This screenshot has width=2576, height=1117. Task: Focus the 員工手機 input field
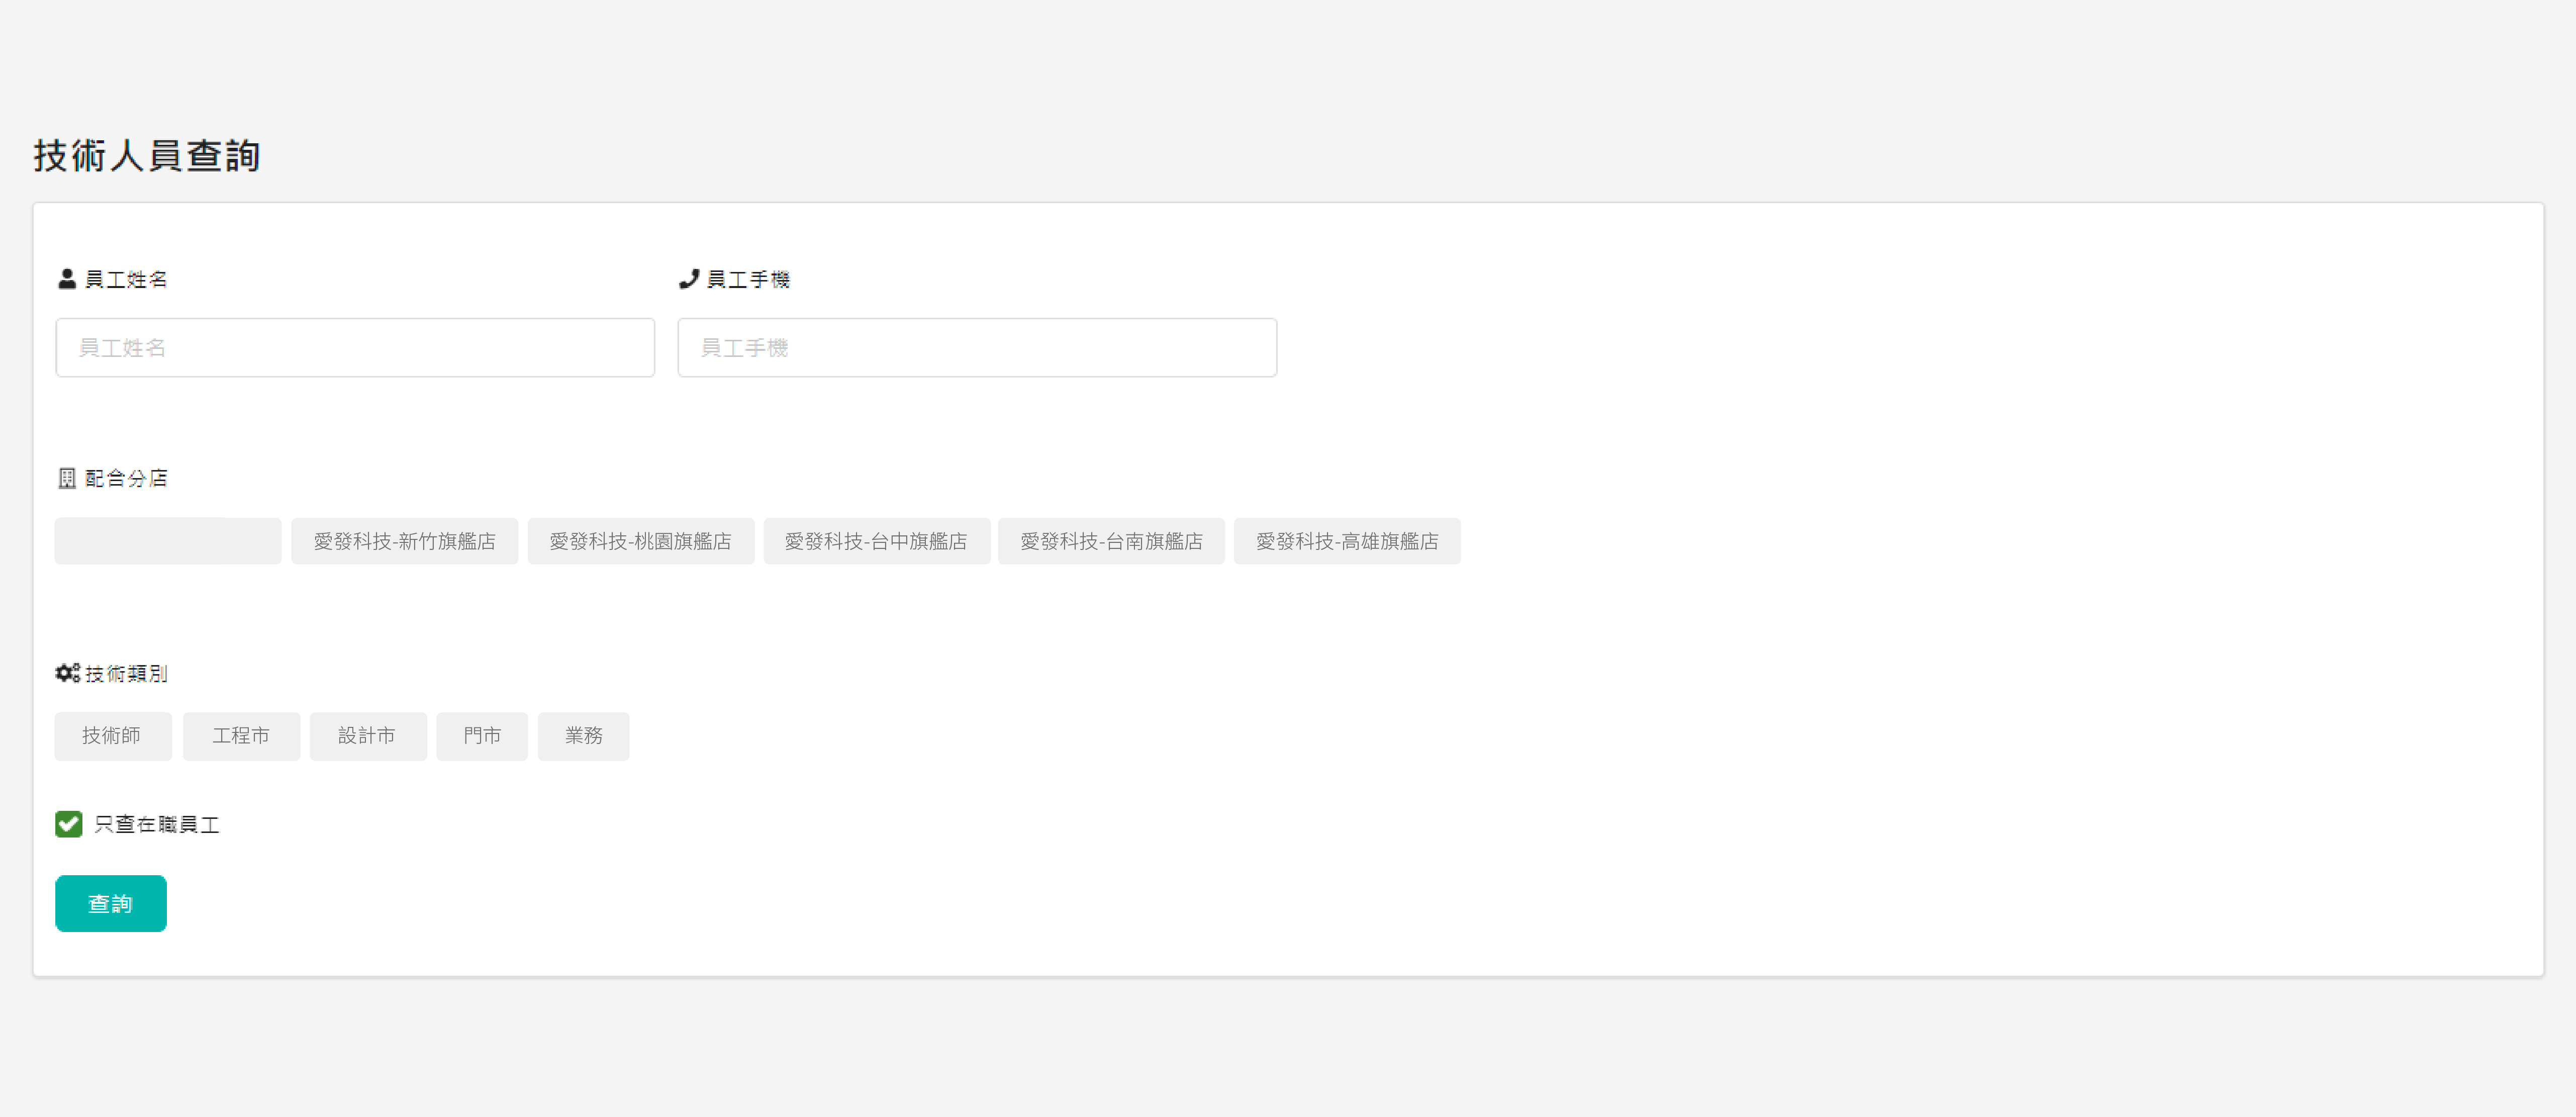977,347
